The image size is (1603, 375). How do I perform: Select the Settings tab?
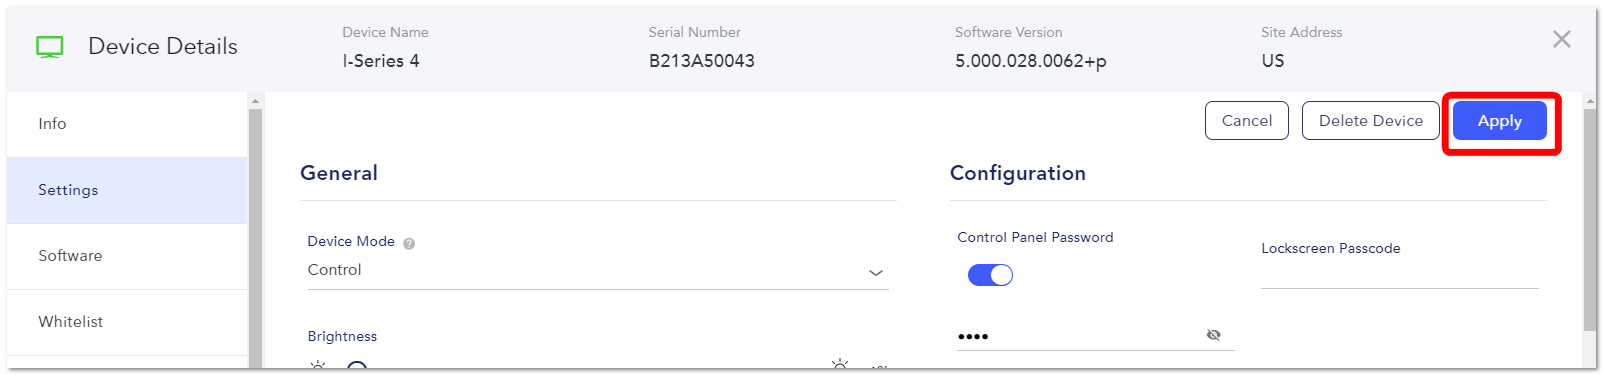pos(127,190)
